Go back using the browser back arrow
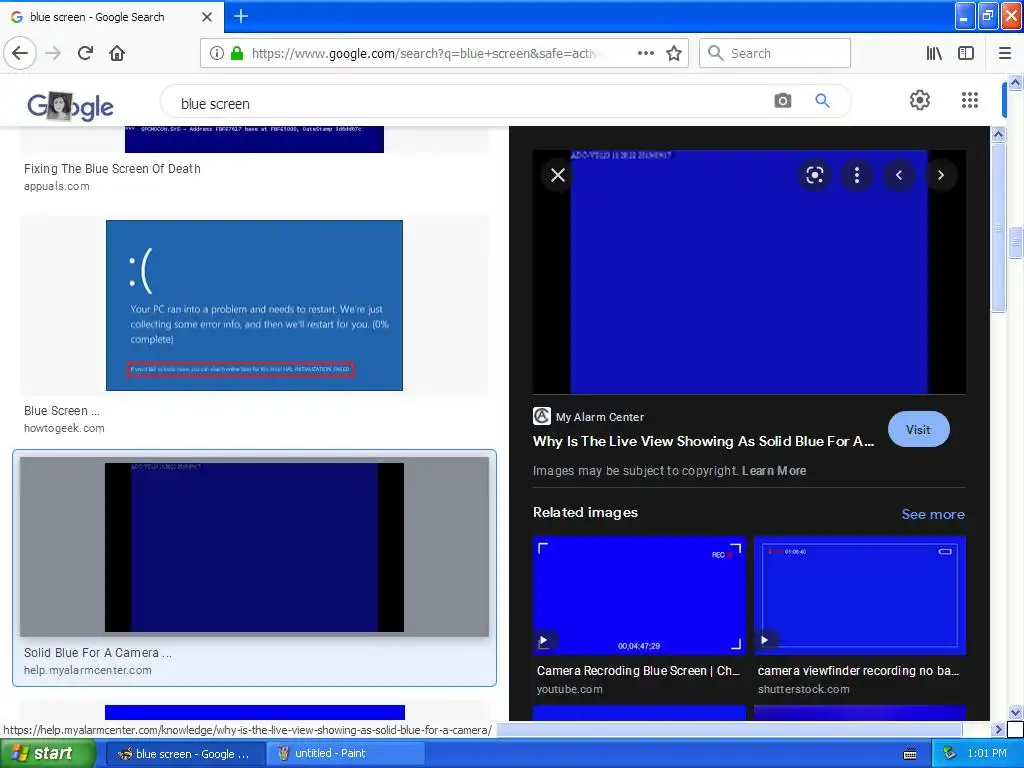The width and height of the screenshot is (1024, 768). 20,53
